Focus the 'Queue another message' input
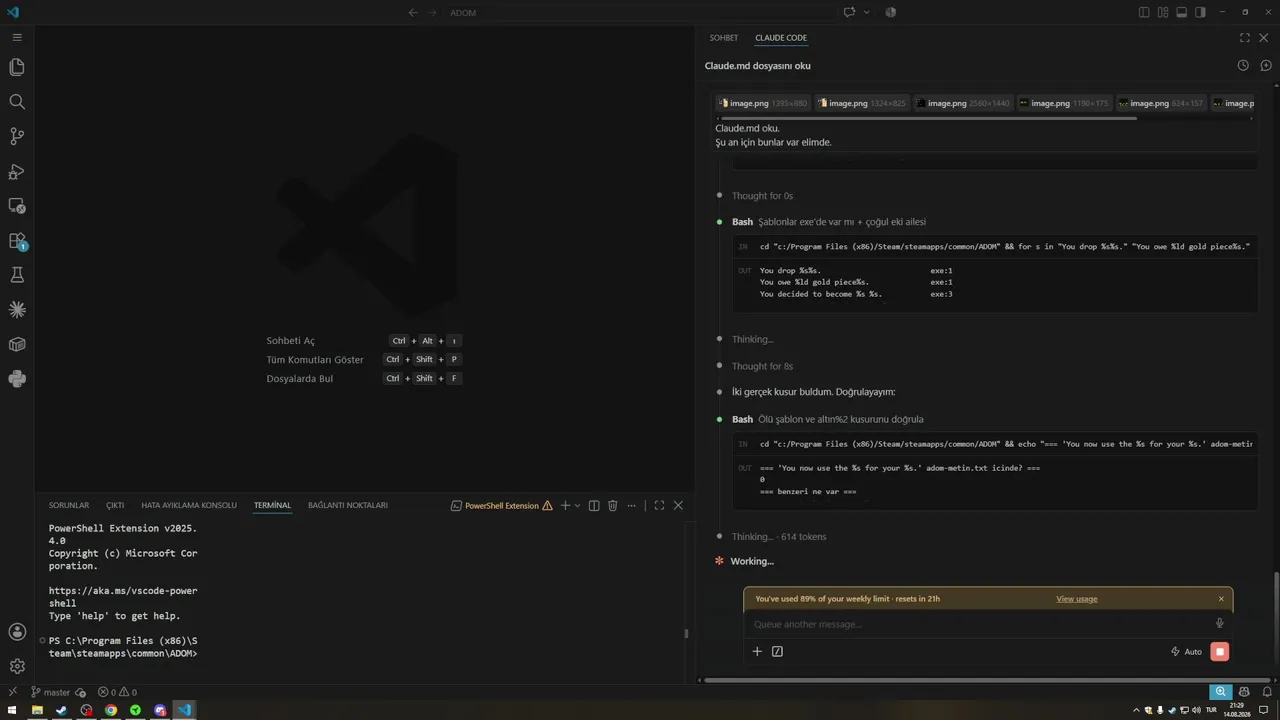This screenshot has width=1280, height=720. 980,624
